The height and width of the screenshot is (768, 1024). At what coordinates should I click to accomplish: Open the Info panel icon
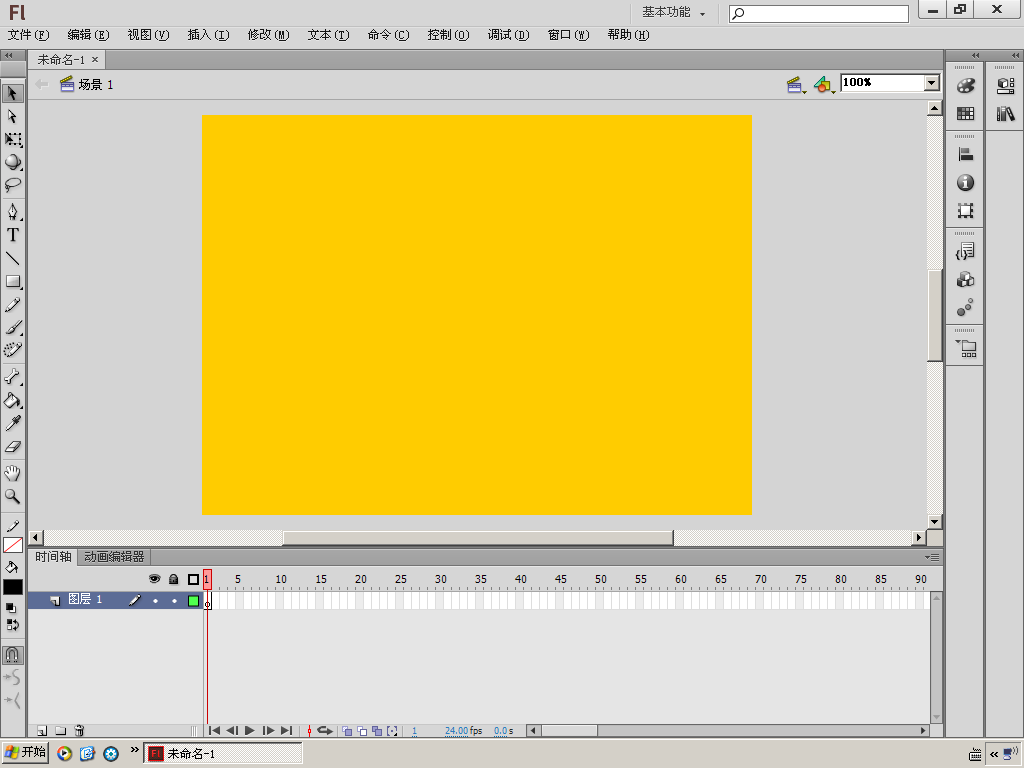[x=965, y=183]
